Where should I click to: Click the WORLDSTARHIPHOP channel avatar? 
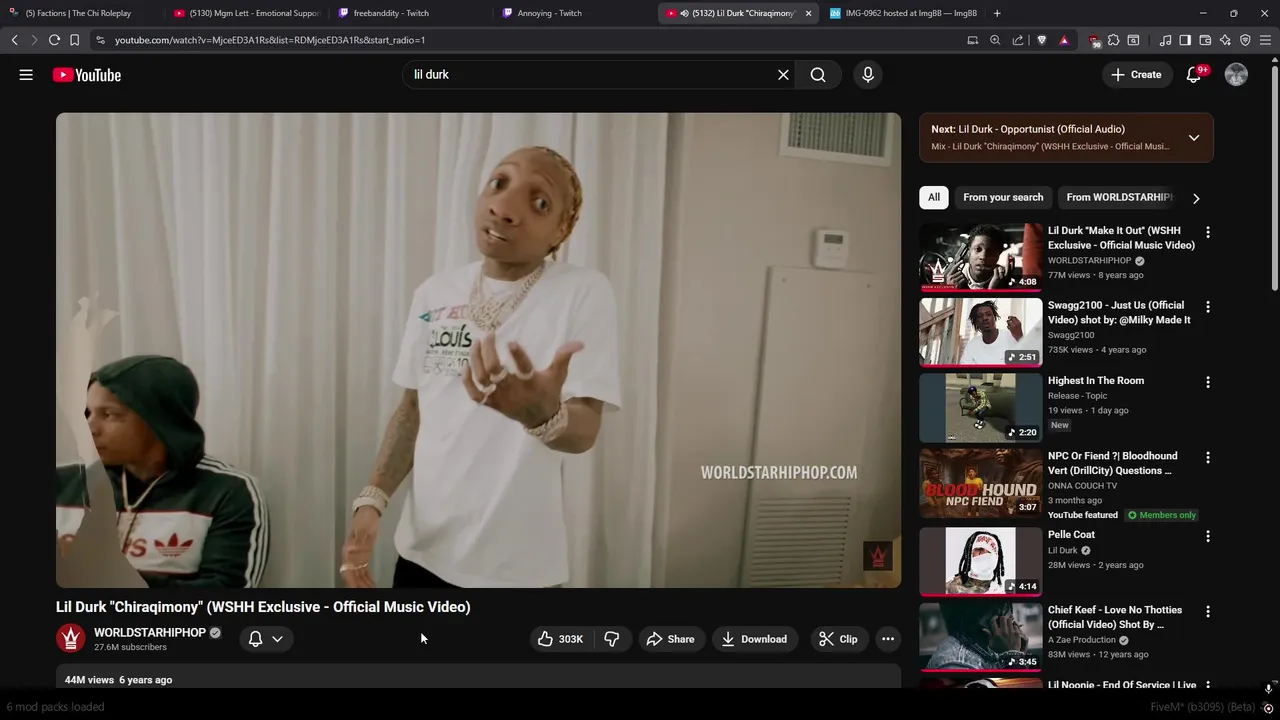70,638
